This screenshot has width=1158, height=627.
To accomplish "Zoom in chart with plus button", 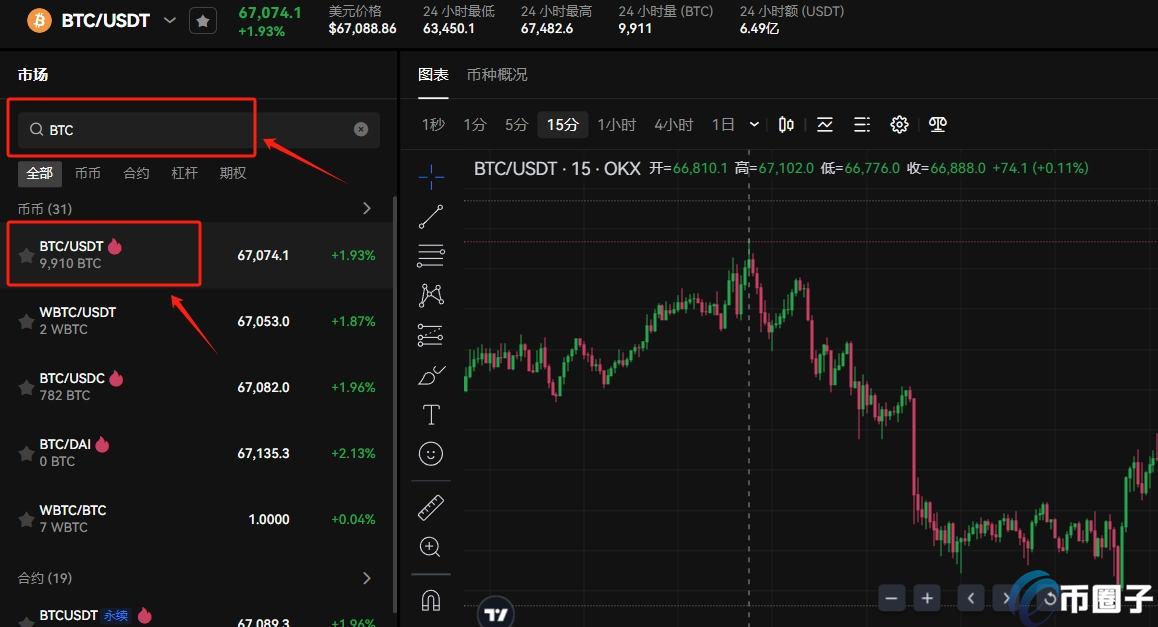I will coord(927,598).
